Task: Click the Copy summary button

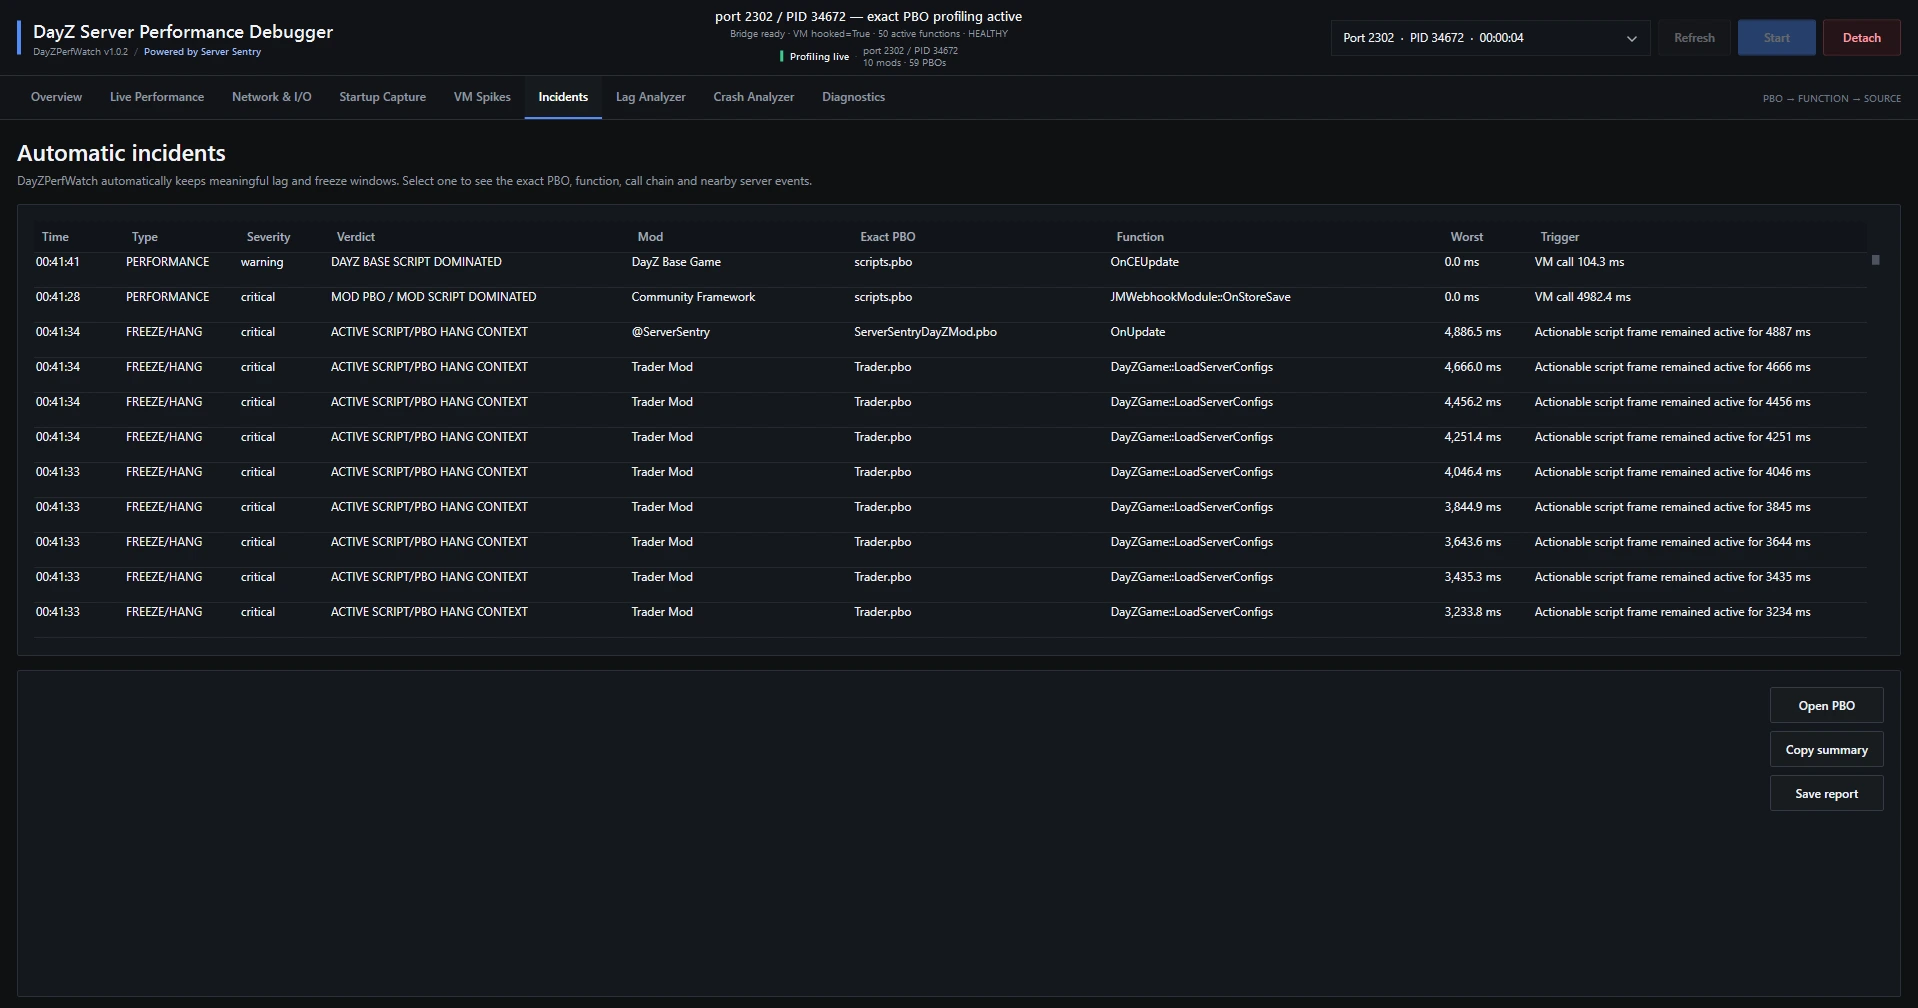Action: (x=1826, y=749)
